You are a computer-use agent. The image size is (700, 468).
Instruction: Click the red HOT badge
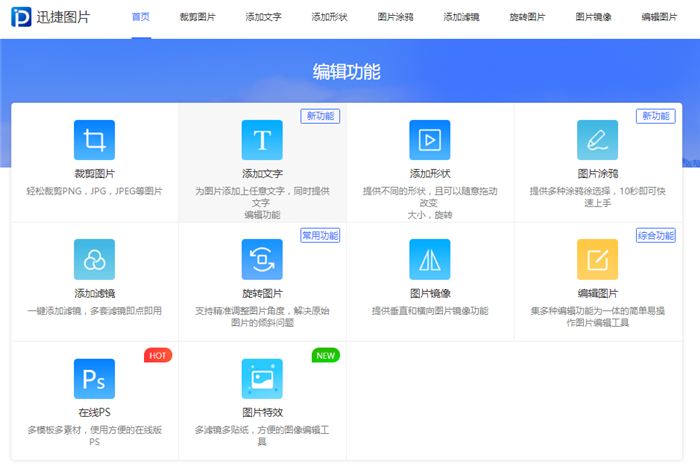point(158,355)
